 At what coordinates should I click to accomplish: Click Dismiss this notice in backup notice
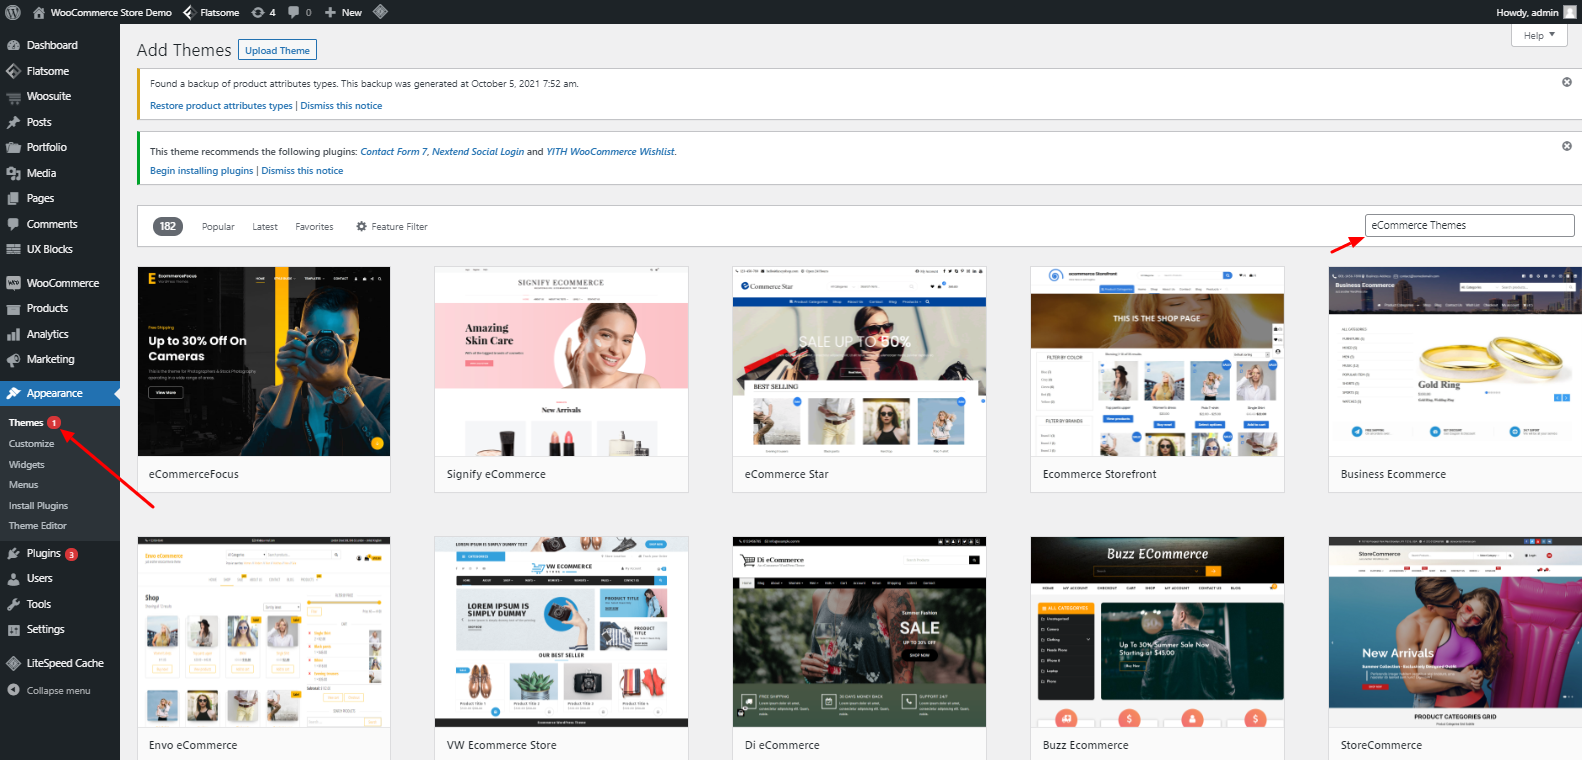coord(341,106)
